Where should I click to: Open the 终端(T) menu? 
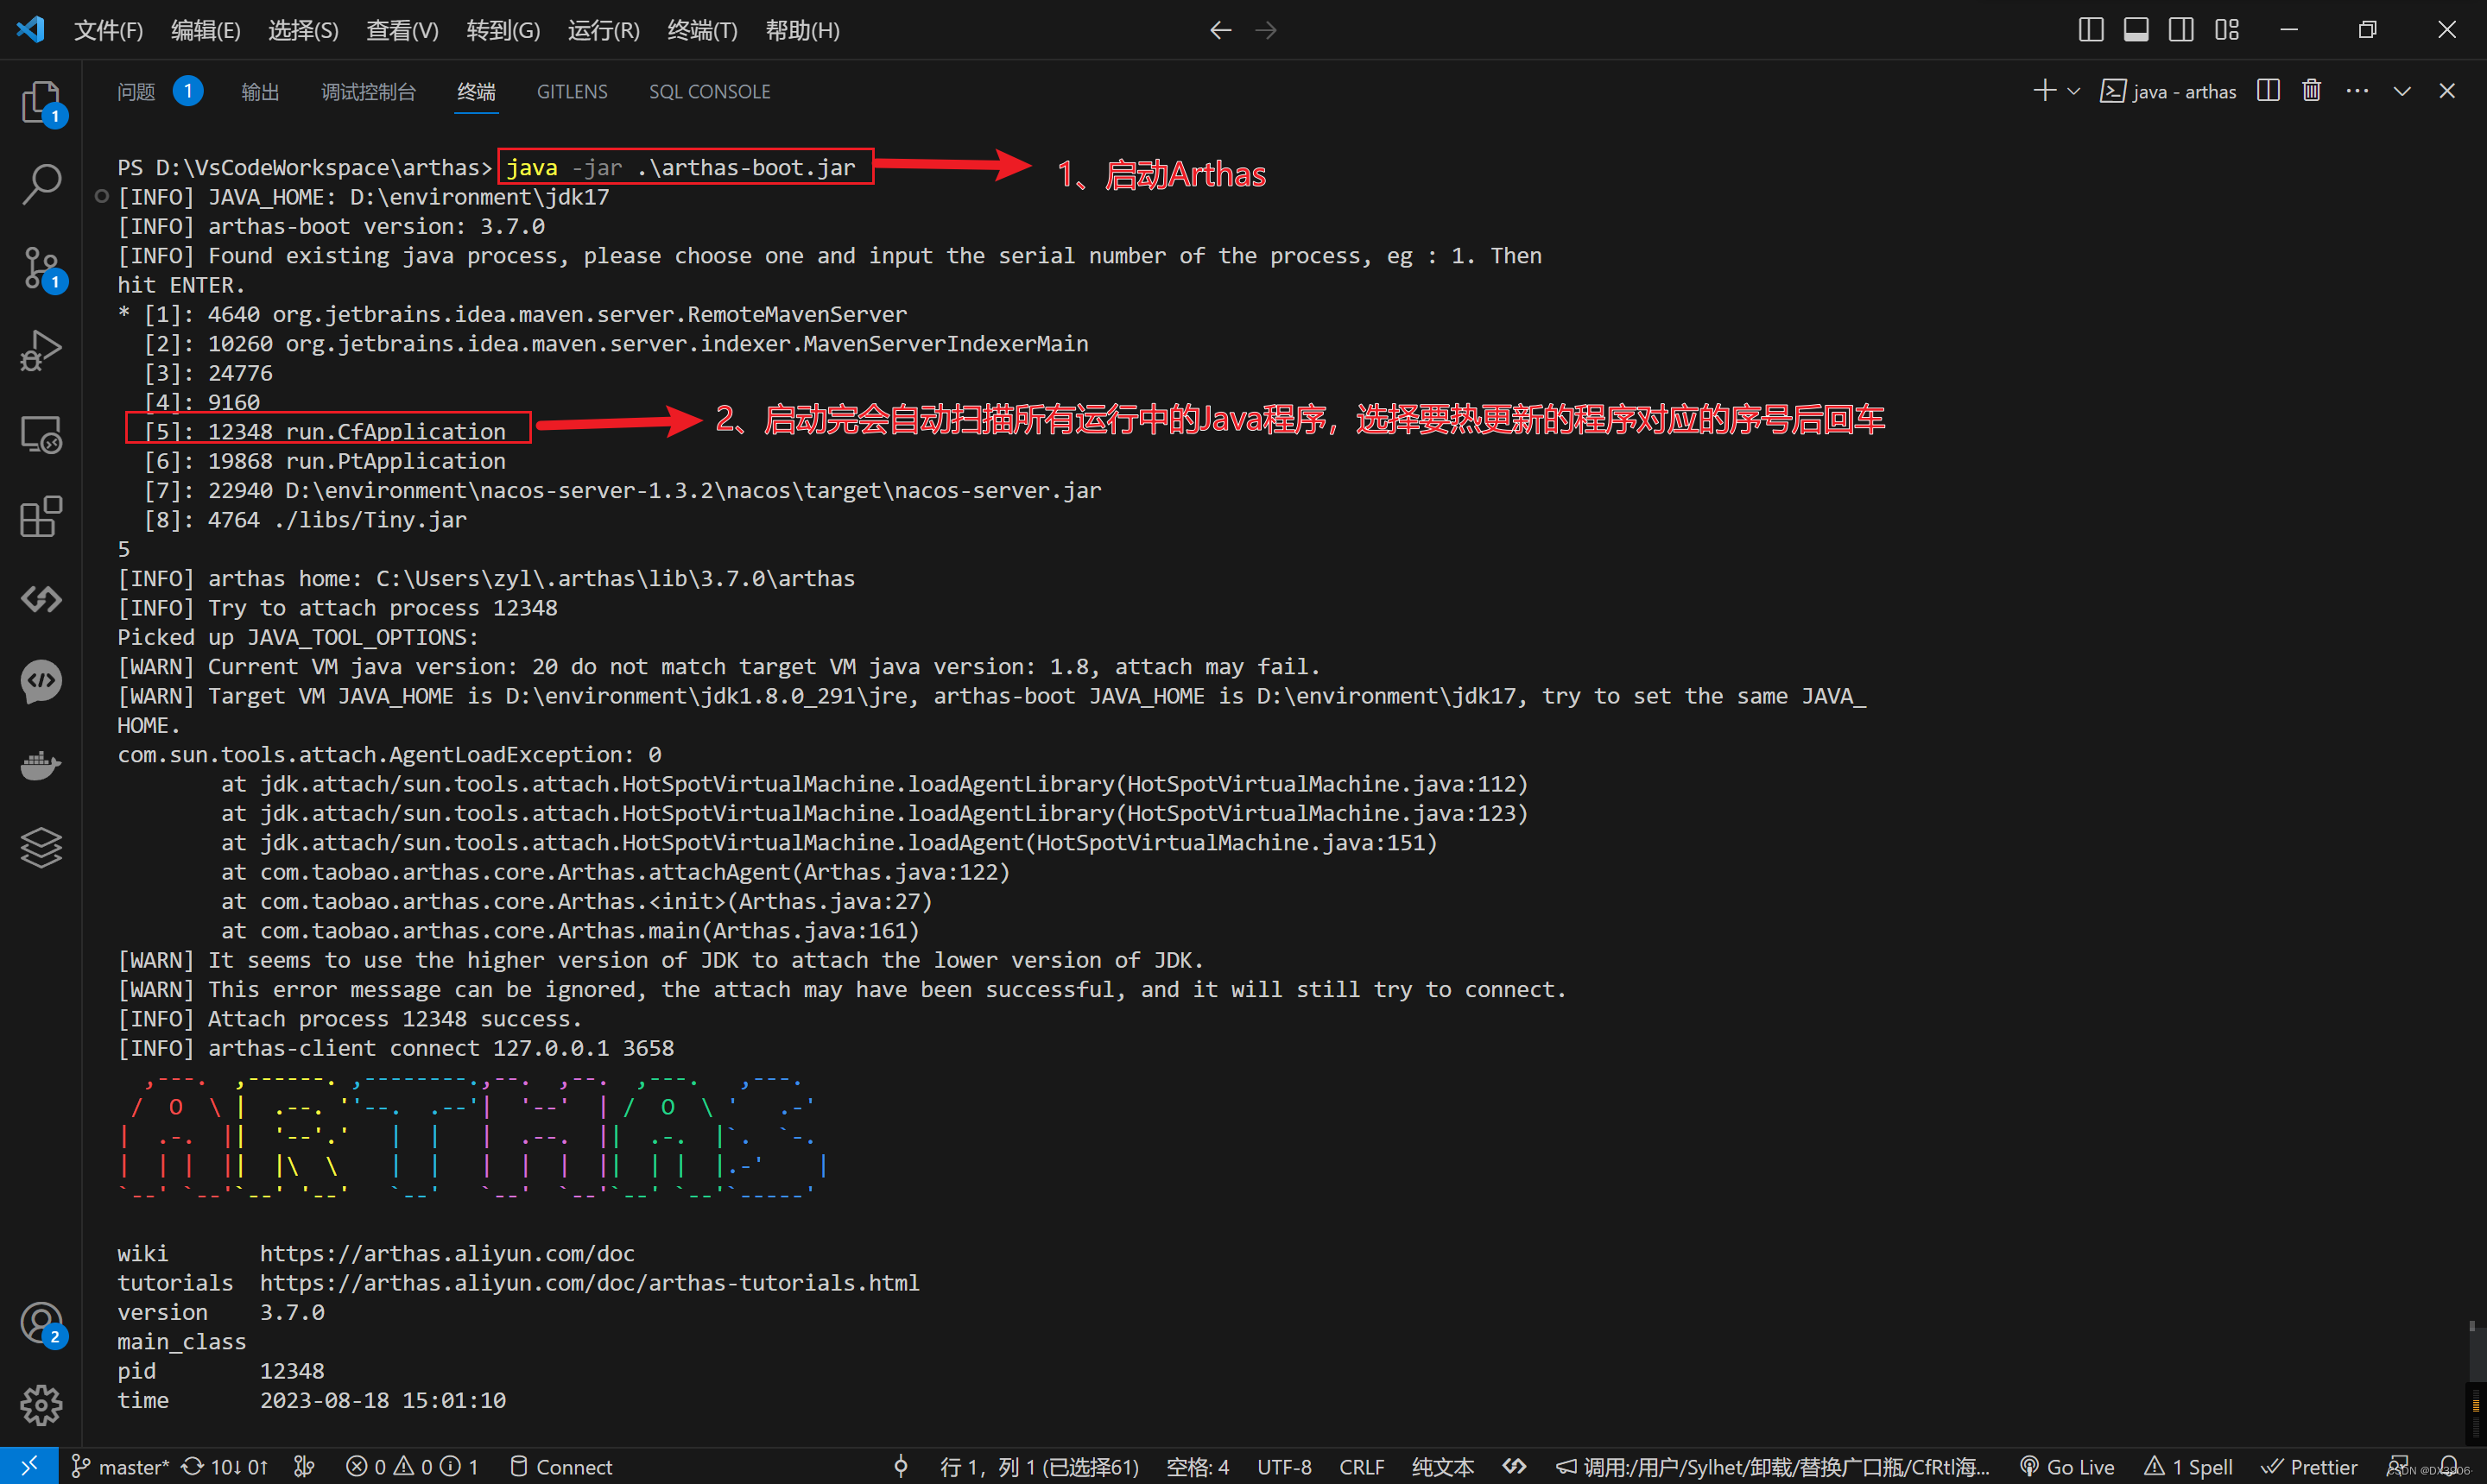[x=702, y=30]
